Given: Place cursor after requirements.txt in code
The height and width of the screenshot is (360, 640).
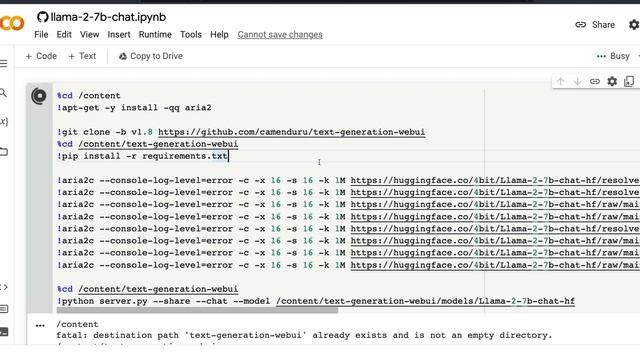Looking at the screenshot, I should tap(228, 156).
